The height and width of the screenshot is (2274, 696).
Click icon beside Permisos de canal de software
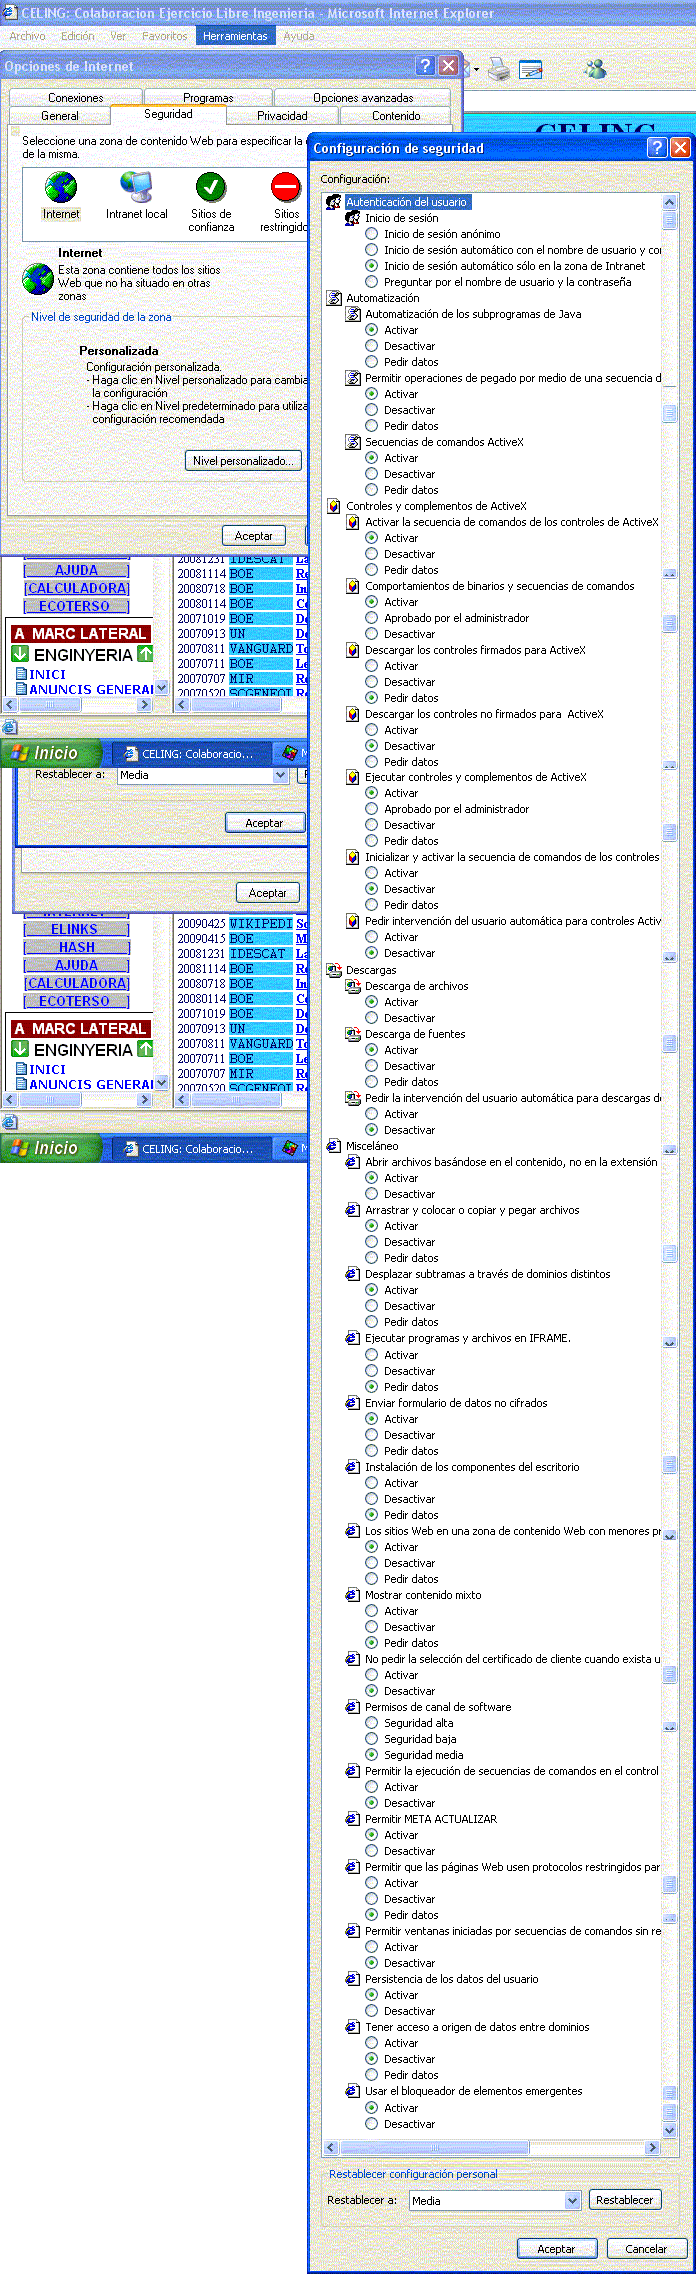point(353,1707)
